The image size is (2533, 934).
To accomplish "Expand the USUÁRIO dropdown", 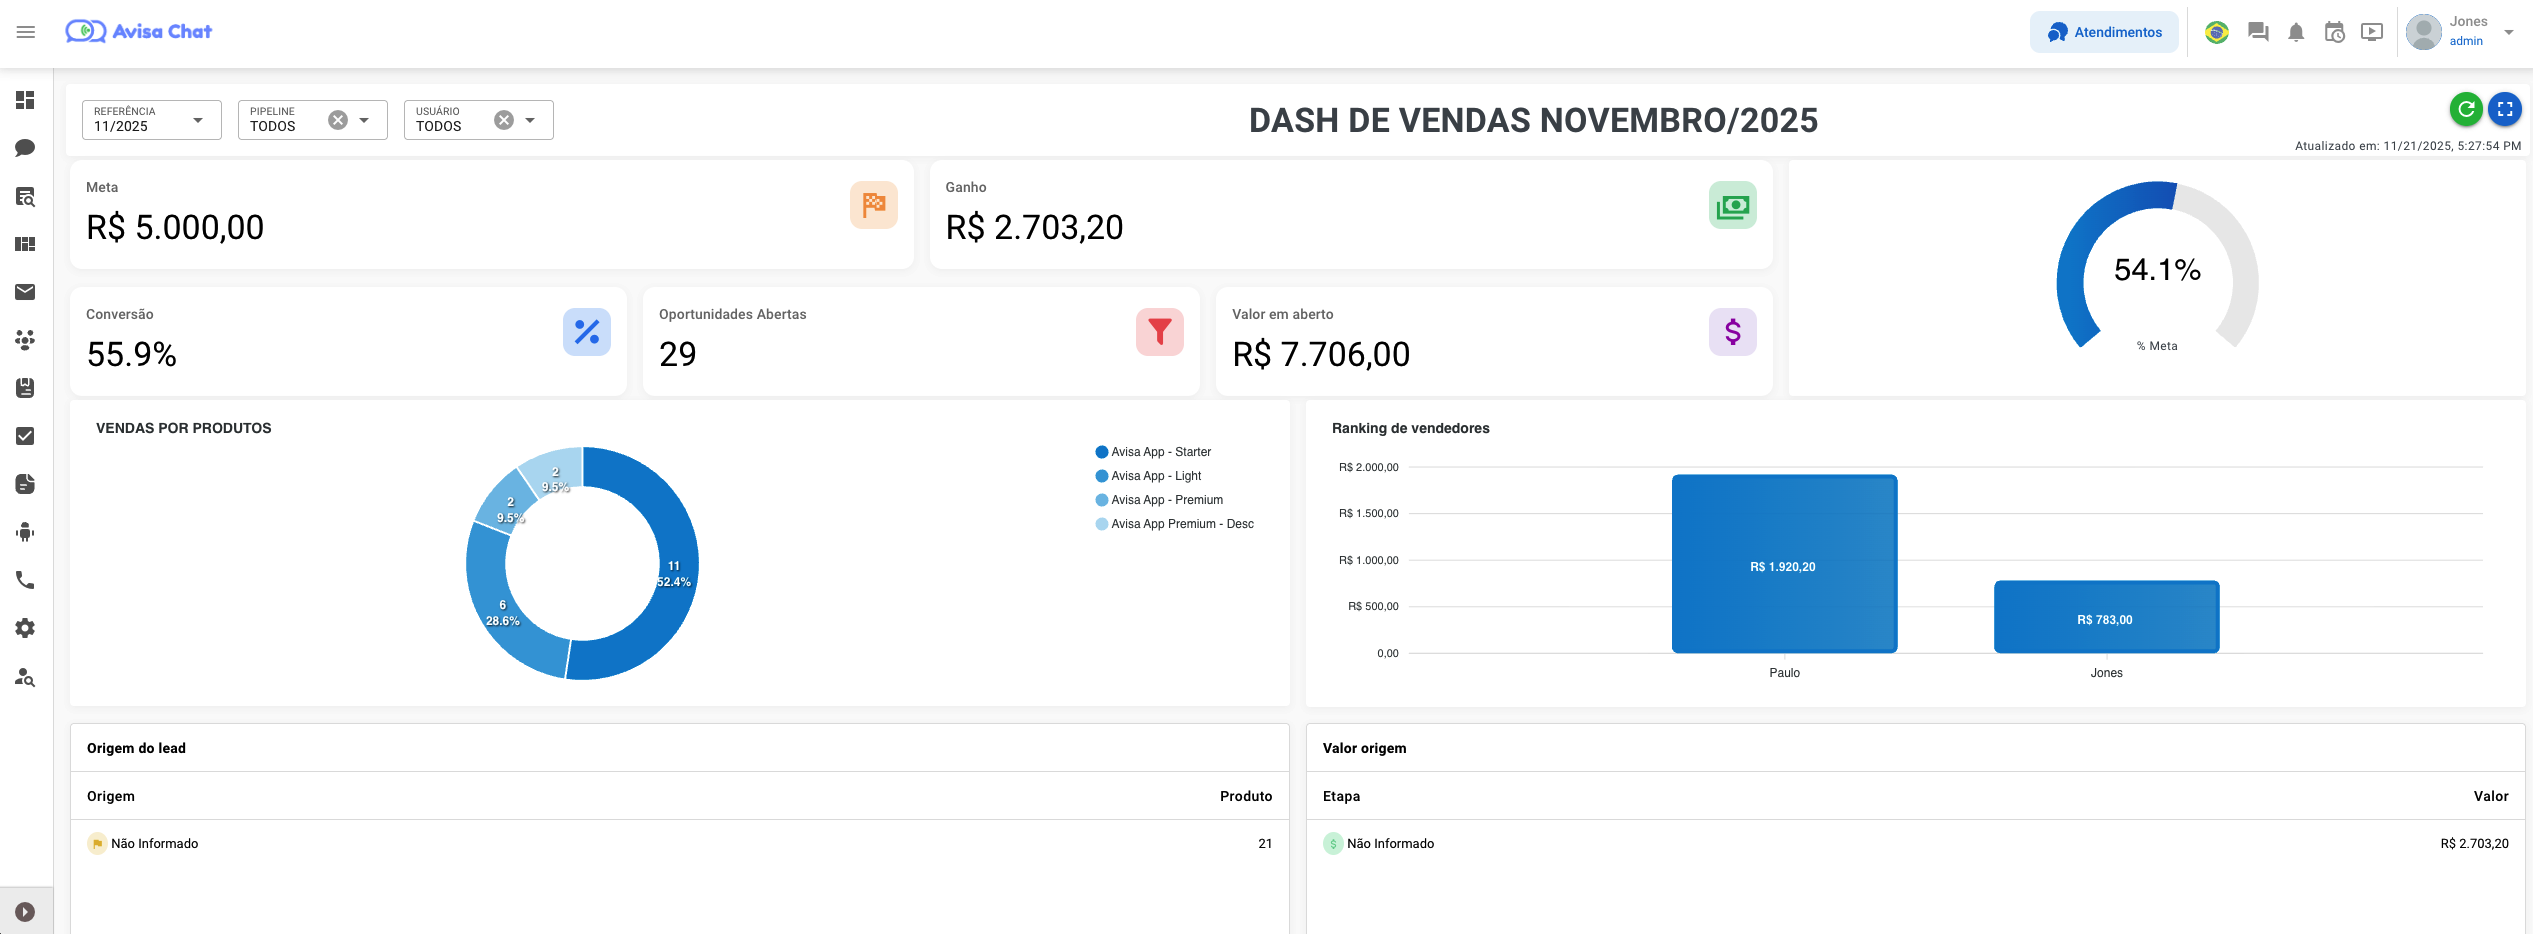I will click(531, 119).
